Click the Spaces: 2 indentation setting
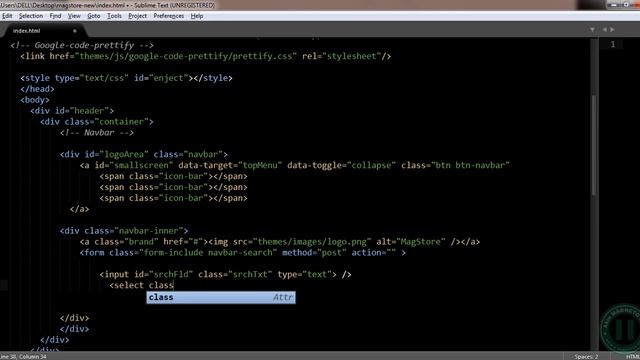 point(586,357)
